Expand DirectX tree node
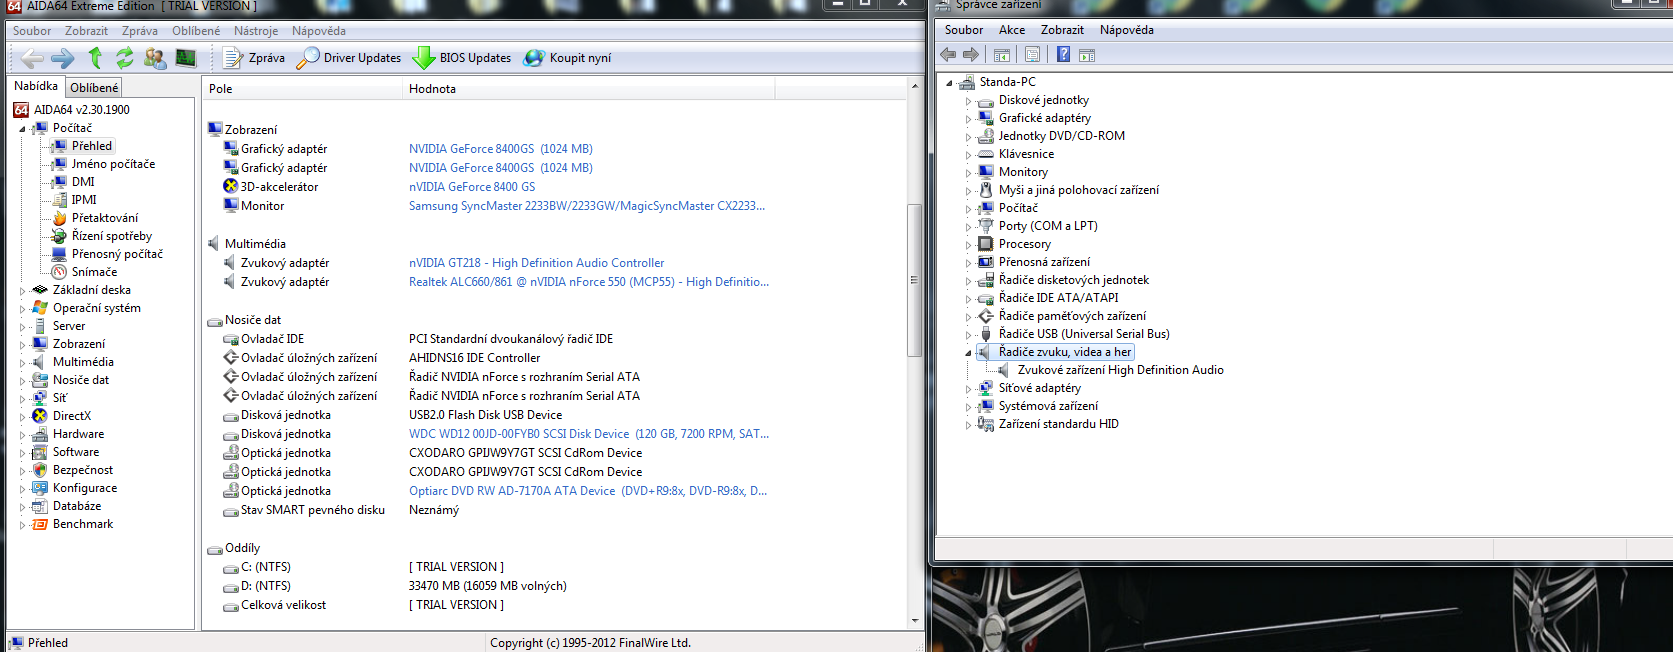1673x652 pixels. (22, 417)
